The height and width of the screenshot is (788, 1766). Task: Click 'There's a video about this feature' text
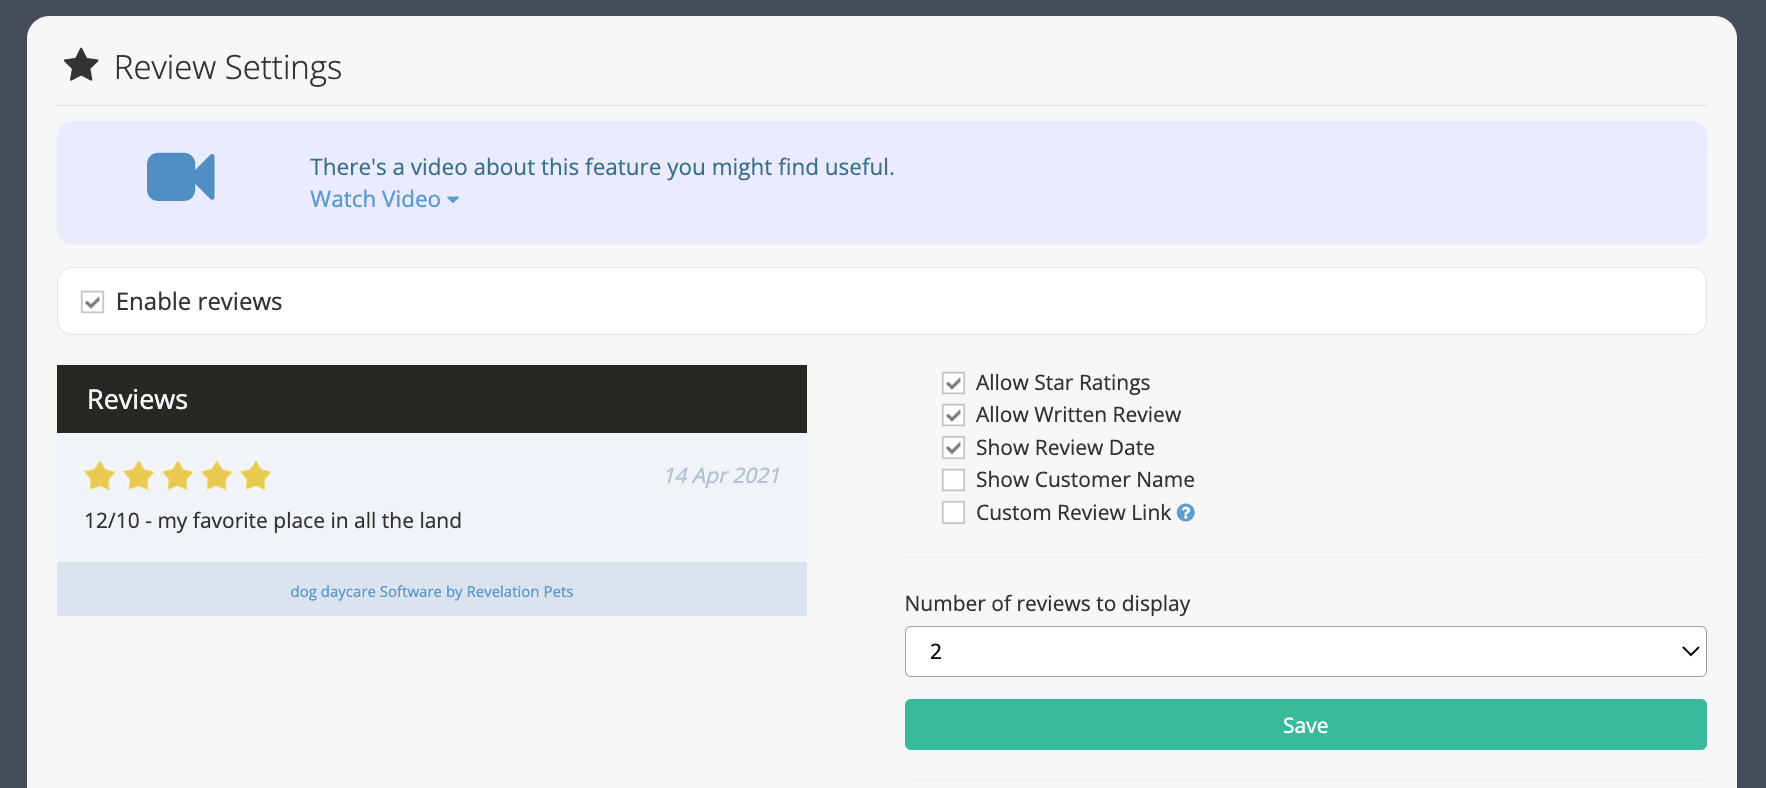602,167
